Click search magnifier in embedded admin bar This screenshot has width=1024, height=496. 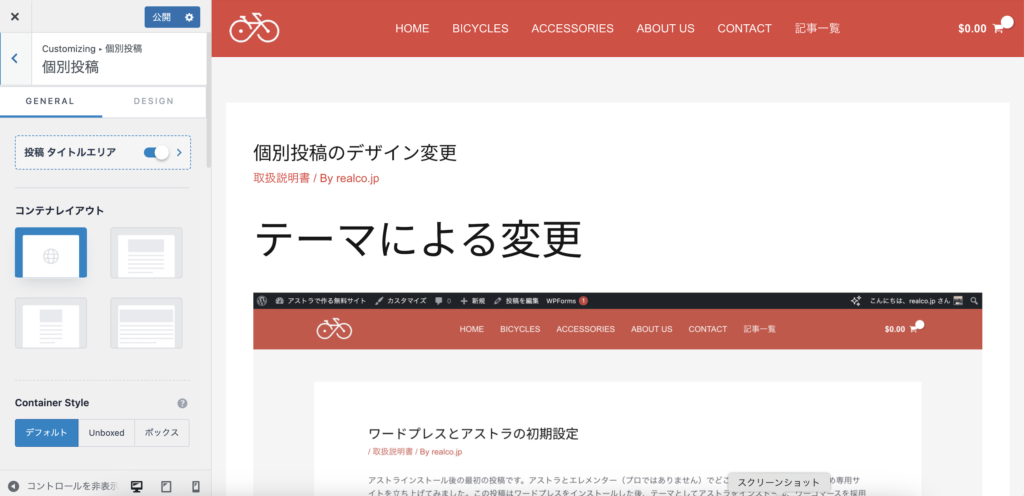click(974, 301)
